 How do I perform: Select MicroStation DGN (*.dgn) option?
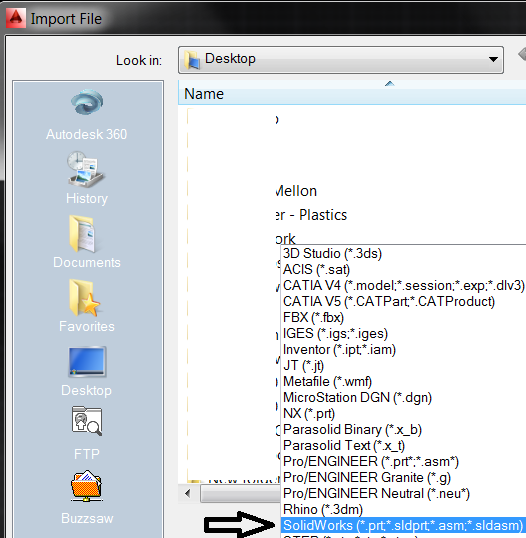coord(404,398)
